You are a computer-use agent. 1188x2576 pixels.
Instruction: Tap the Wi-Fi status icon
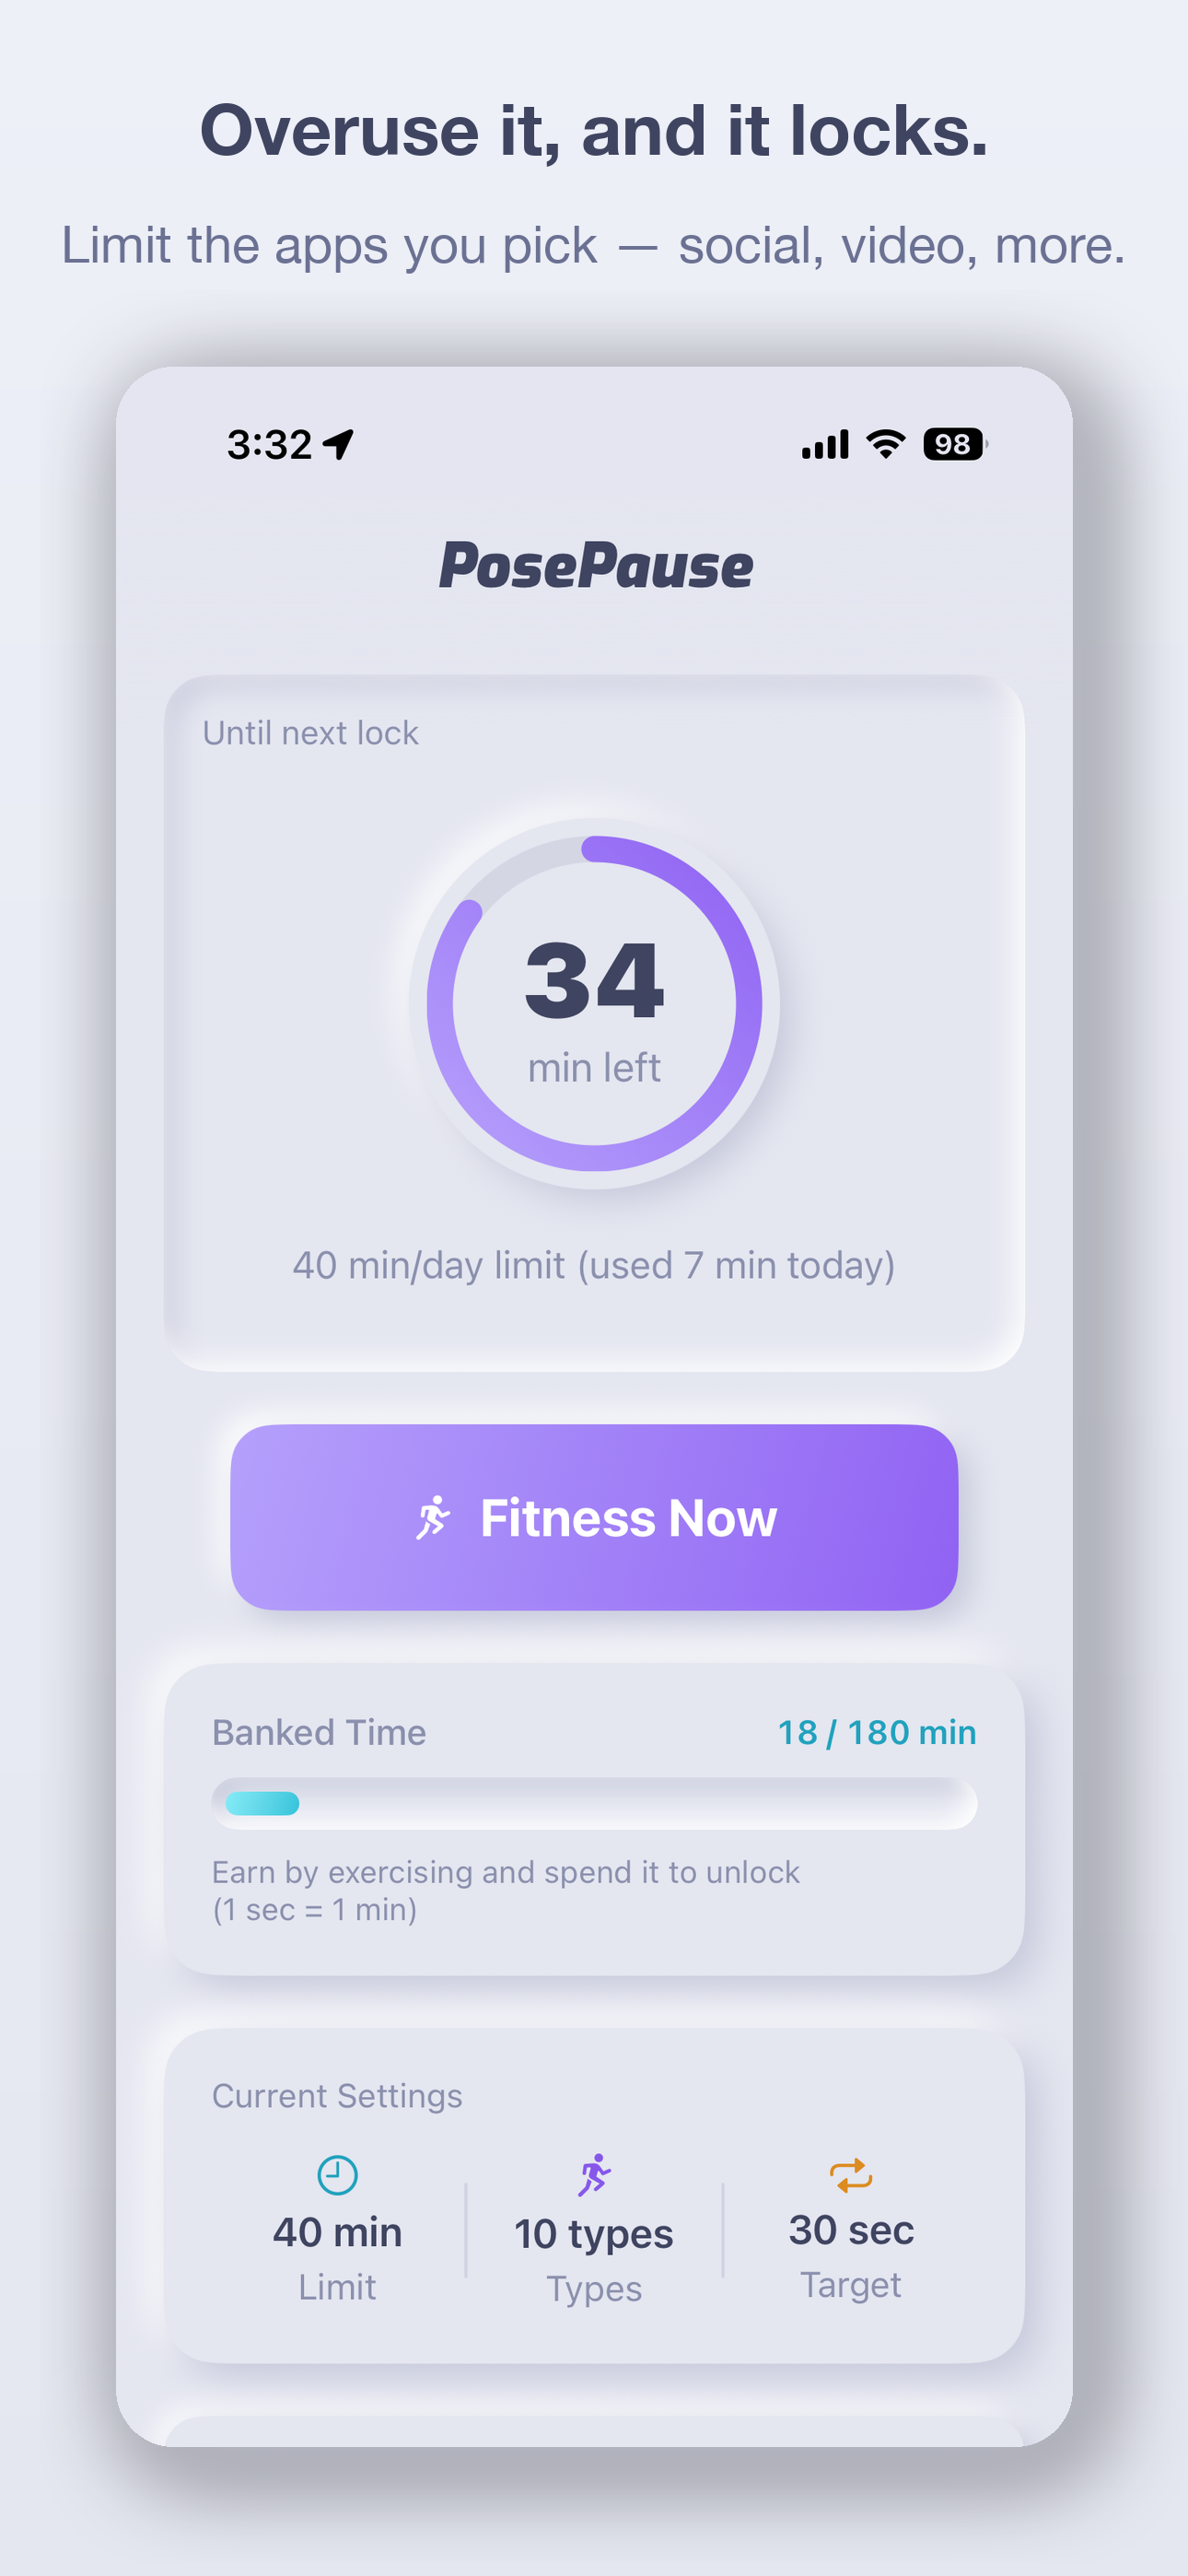[886, 443]
